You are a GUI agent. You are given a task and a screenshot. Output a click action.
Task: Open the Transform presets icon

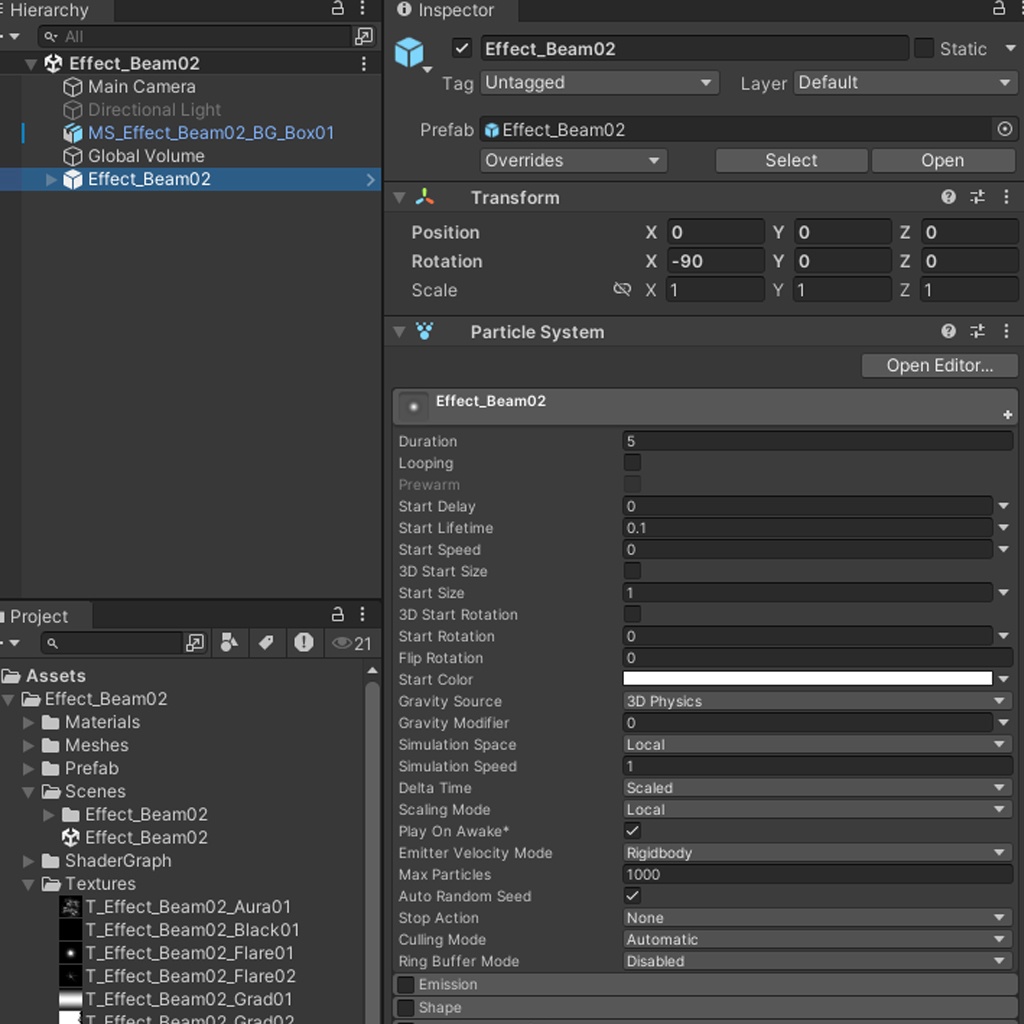pyautogui.click(x=977, y=197)
